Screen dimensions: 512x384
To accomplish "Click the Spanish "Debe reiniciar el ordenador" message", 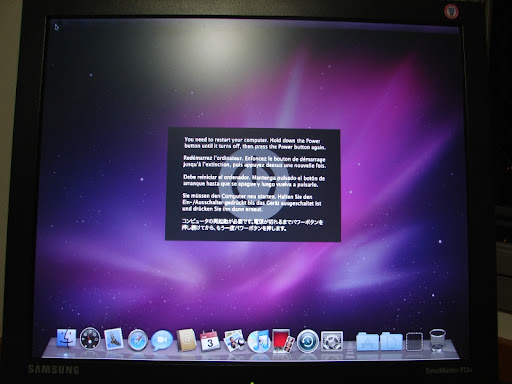I will [254, 181].
